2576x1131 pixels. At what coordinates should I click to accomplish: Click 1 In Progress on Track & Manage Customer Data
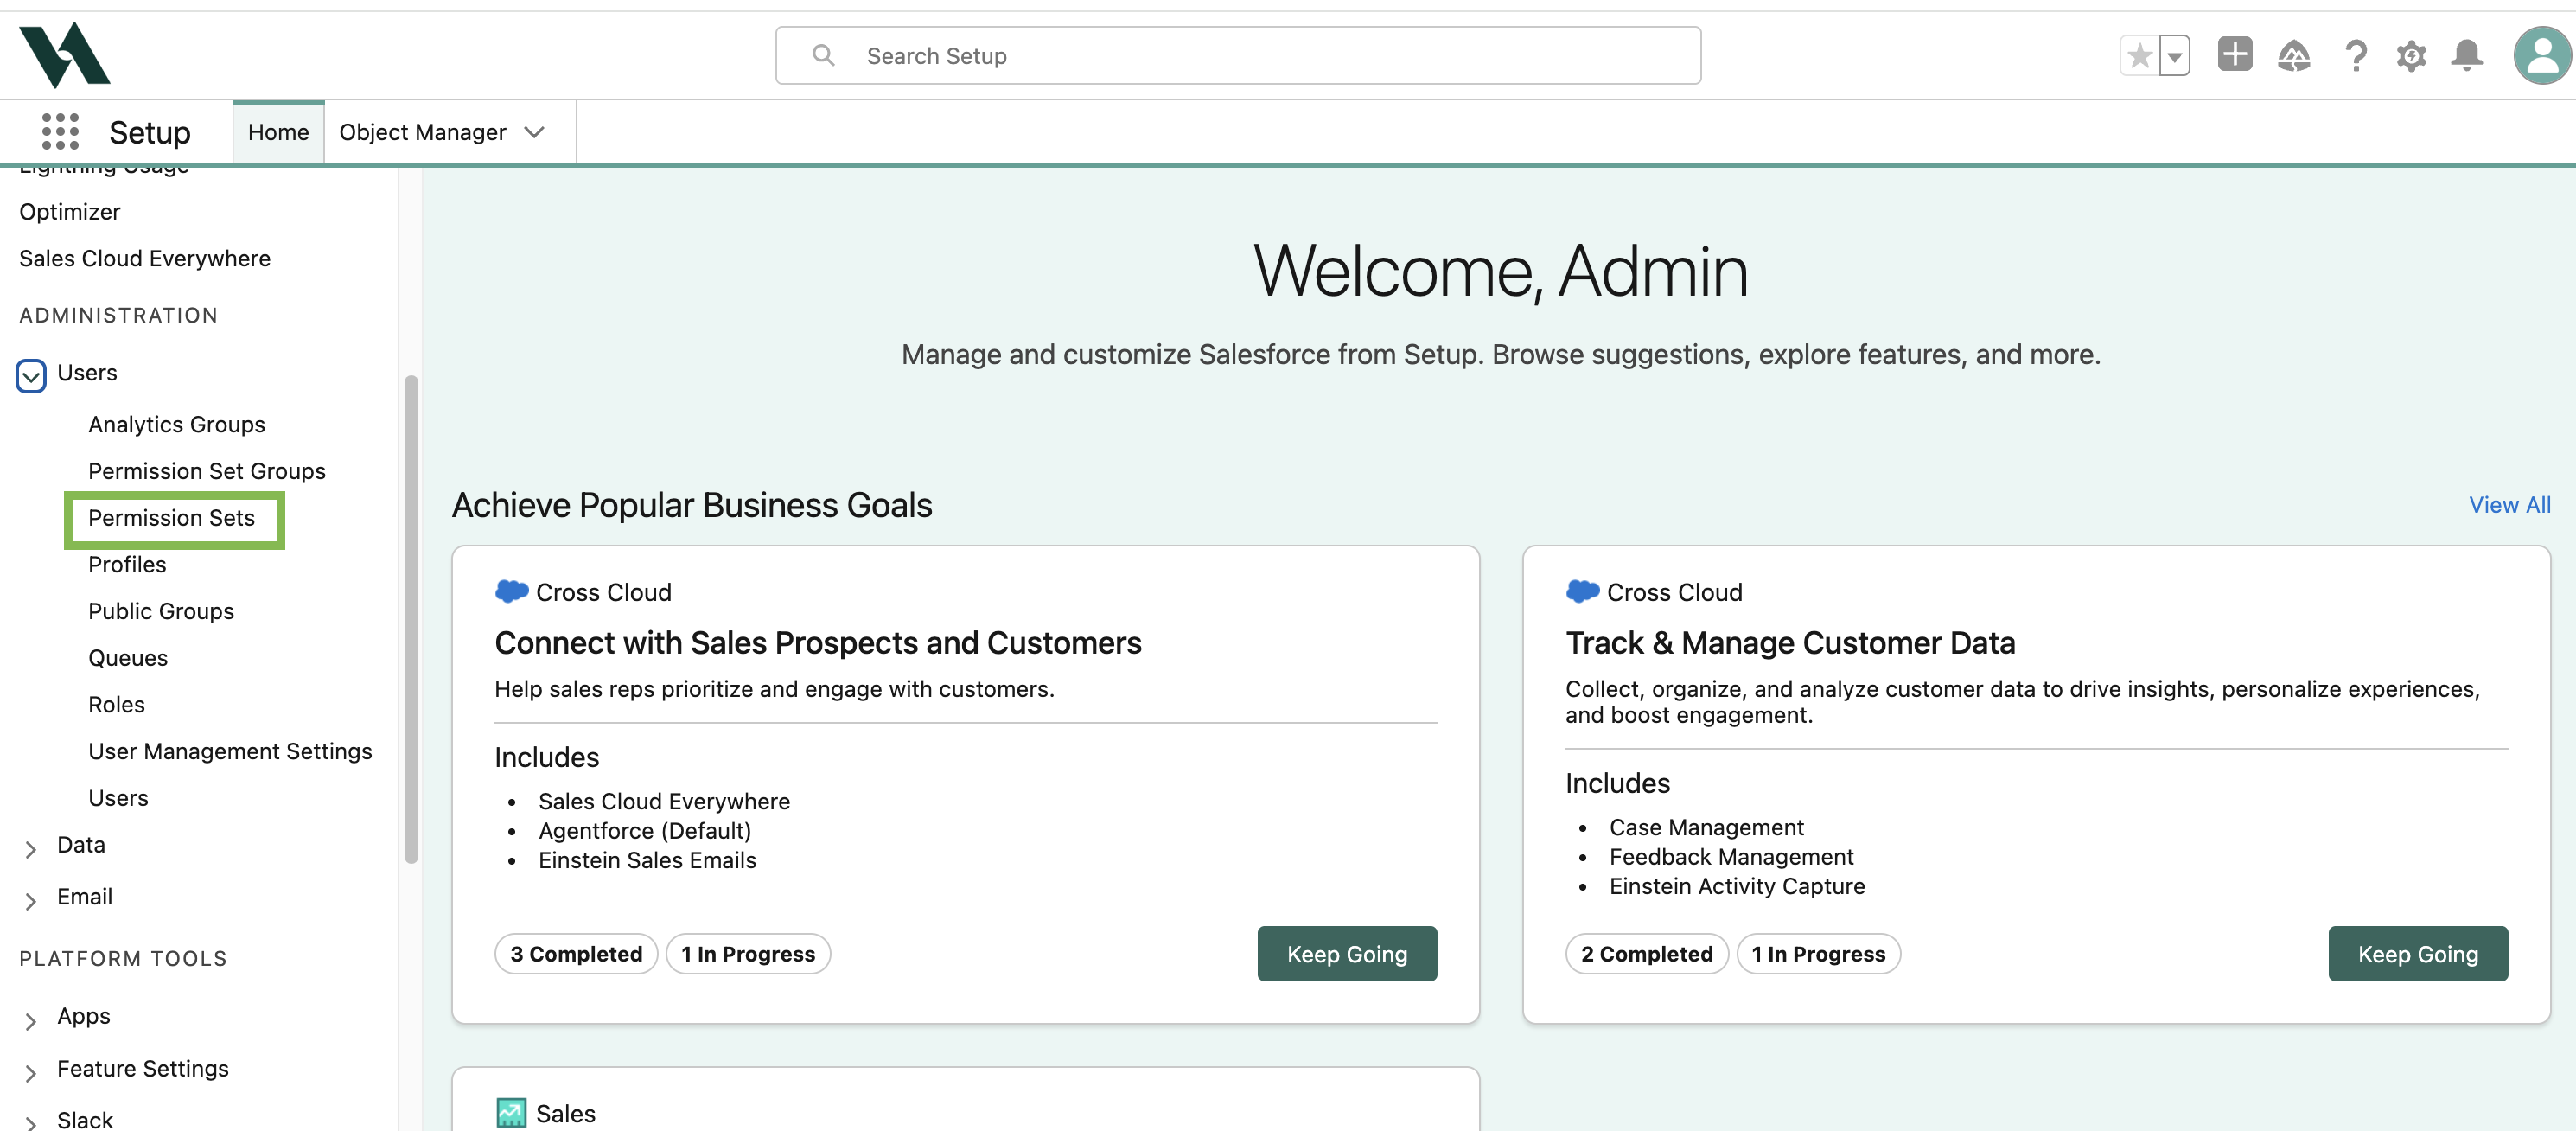[1819, 954]
